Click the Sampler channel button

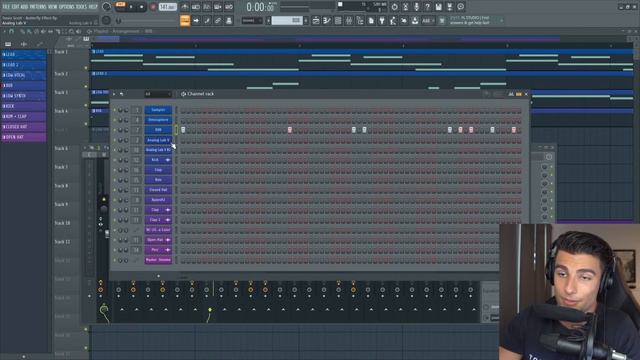tap(158, 110)
